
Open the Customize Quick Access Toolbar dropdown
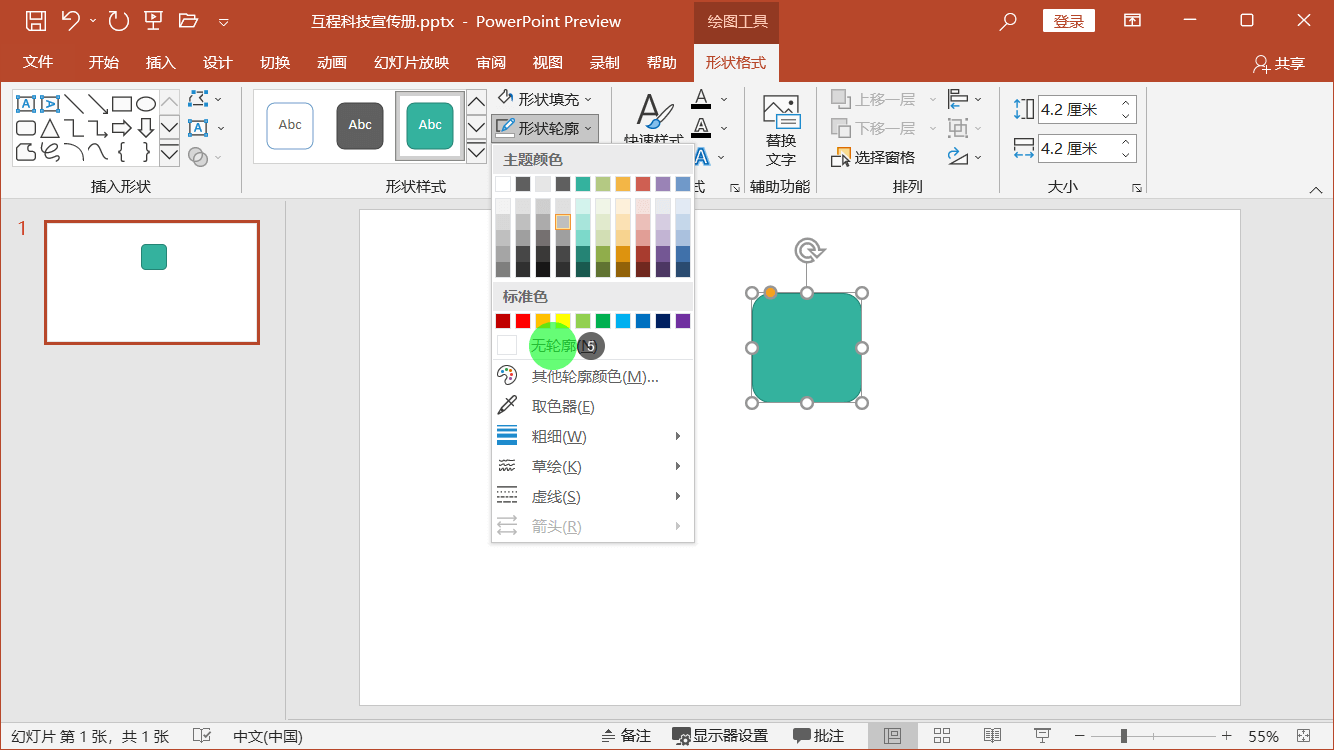point(223,21)
